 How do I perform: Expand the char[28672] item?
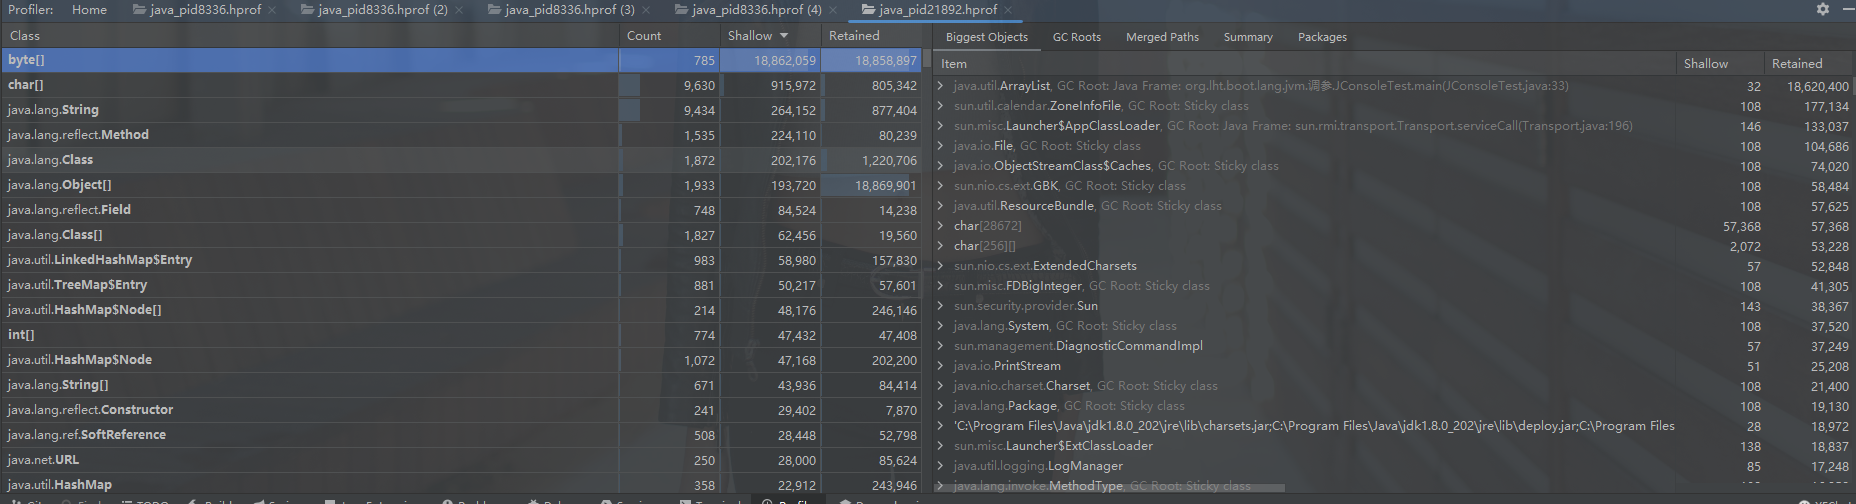[941, 226]
